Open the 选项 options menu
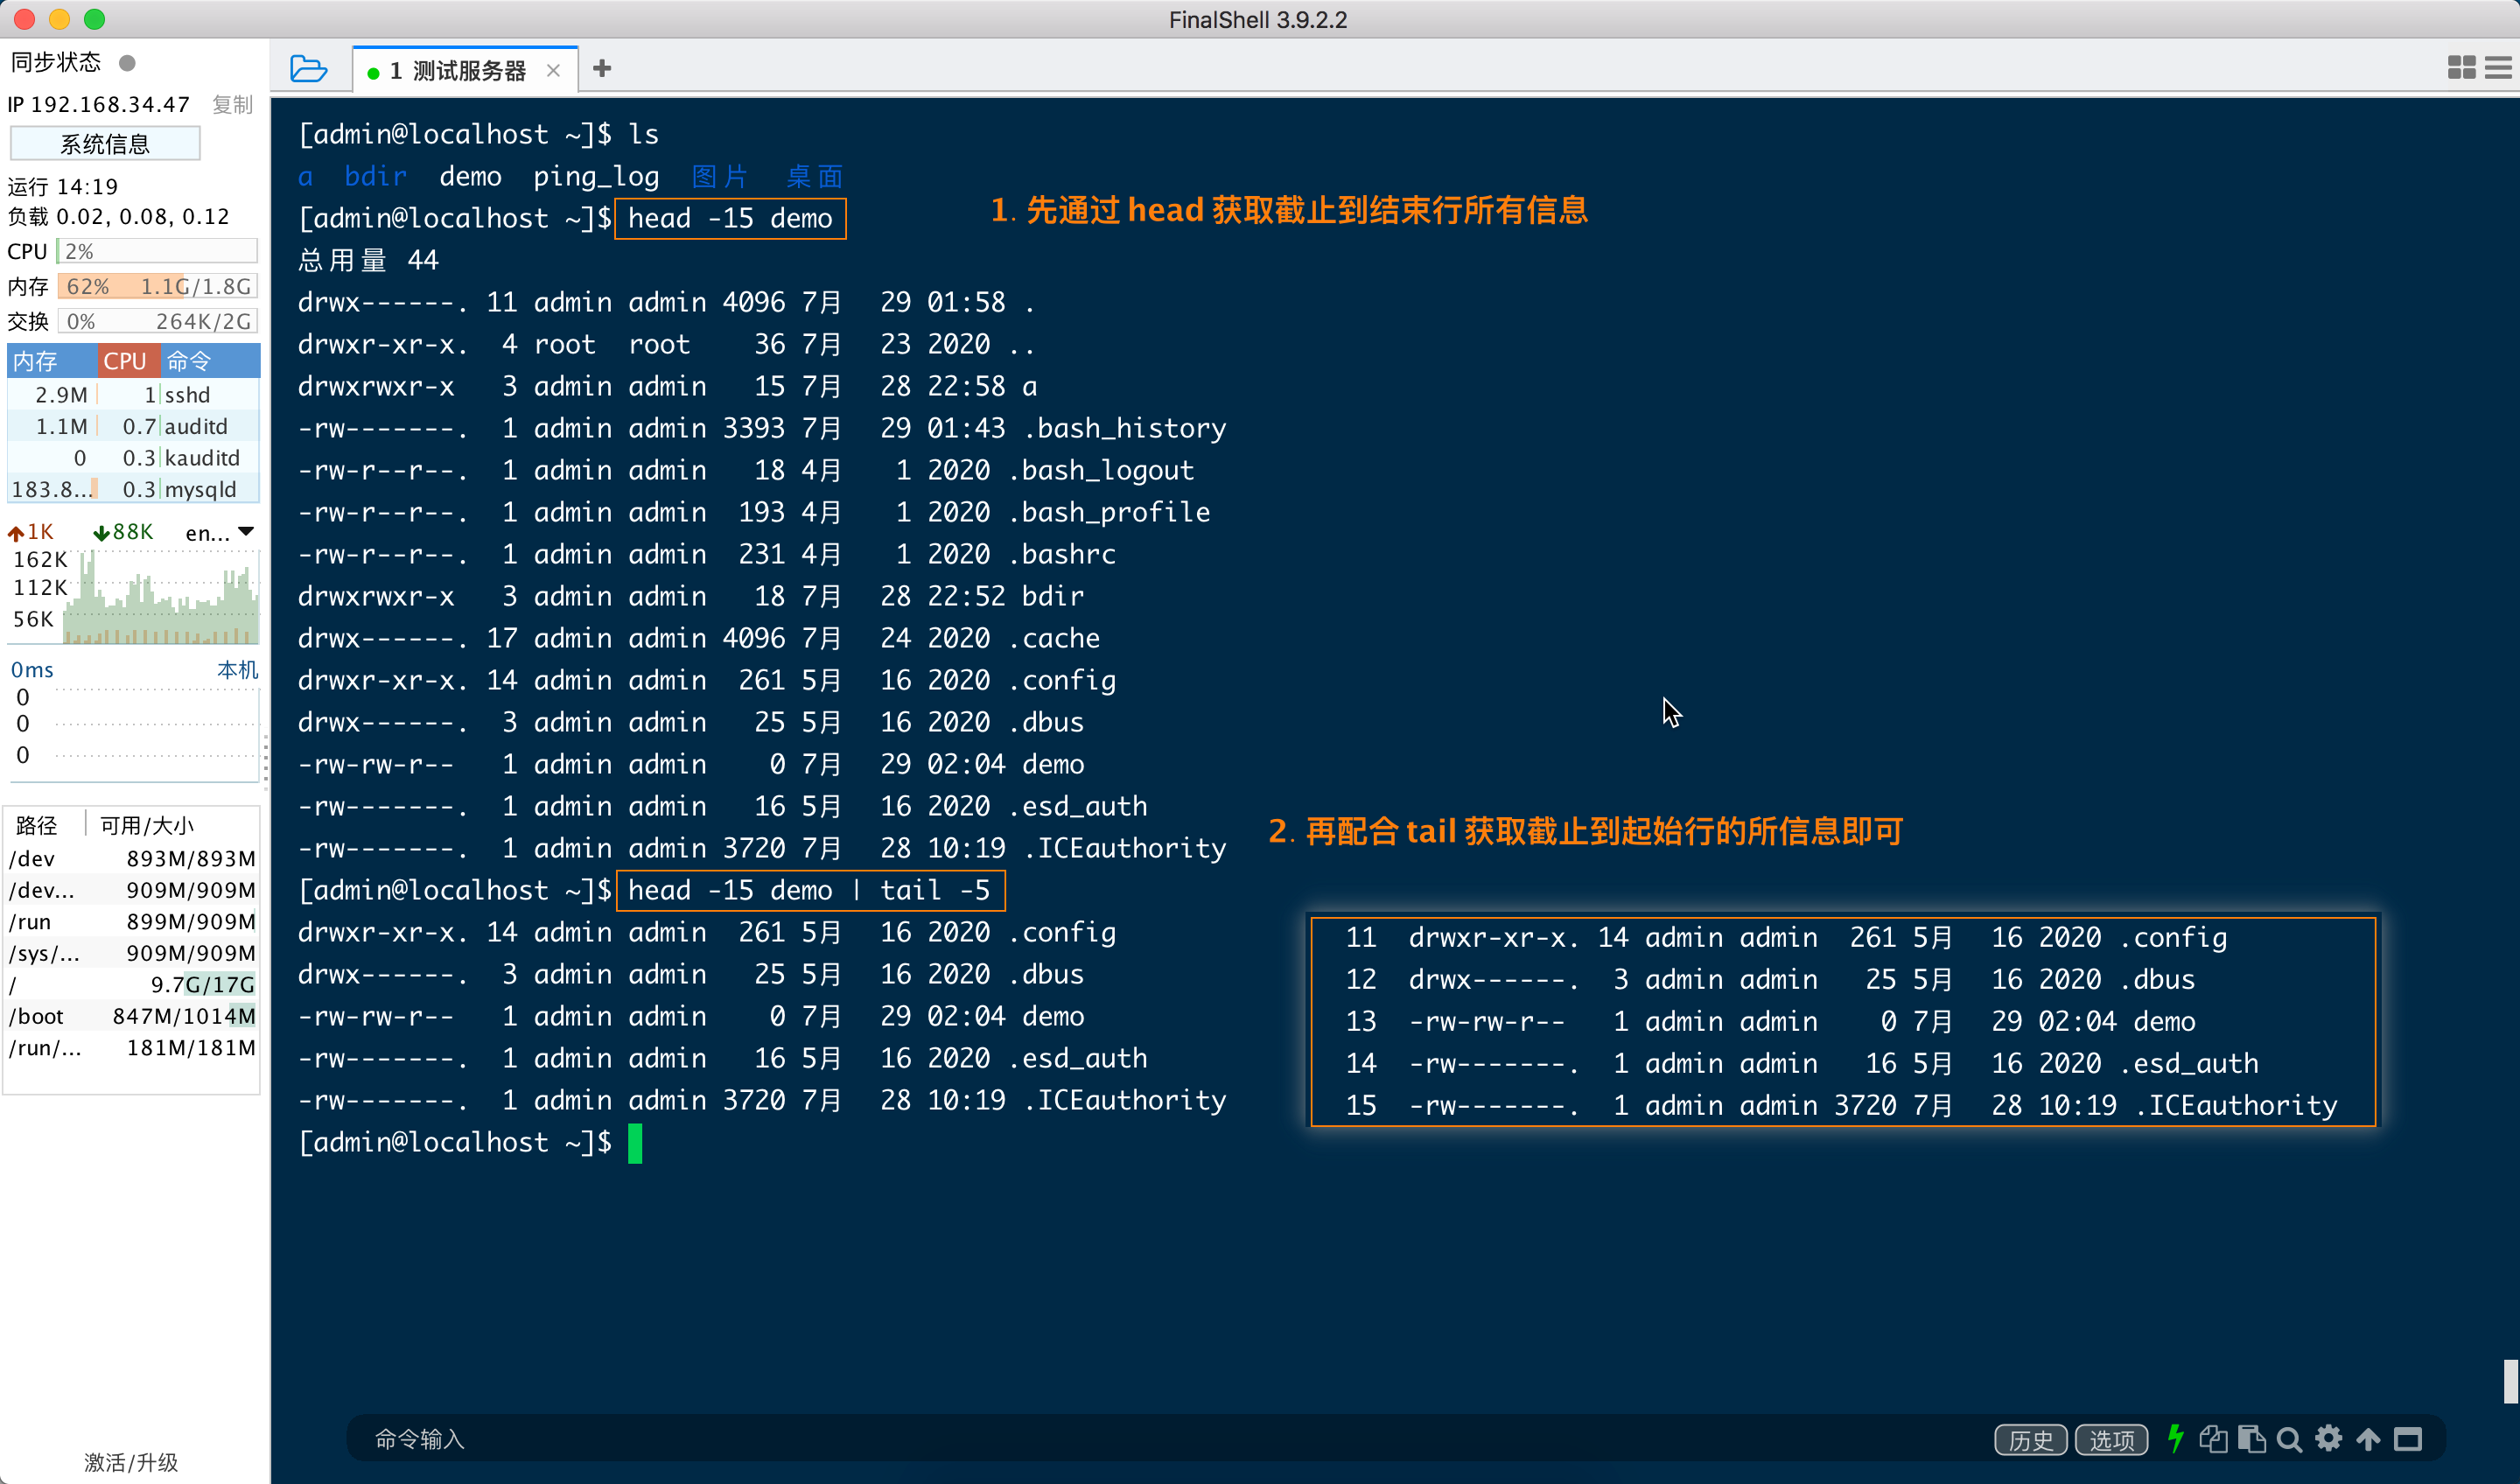2520x1484 pixels. pos(2111,1439)
